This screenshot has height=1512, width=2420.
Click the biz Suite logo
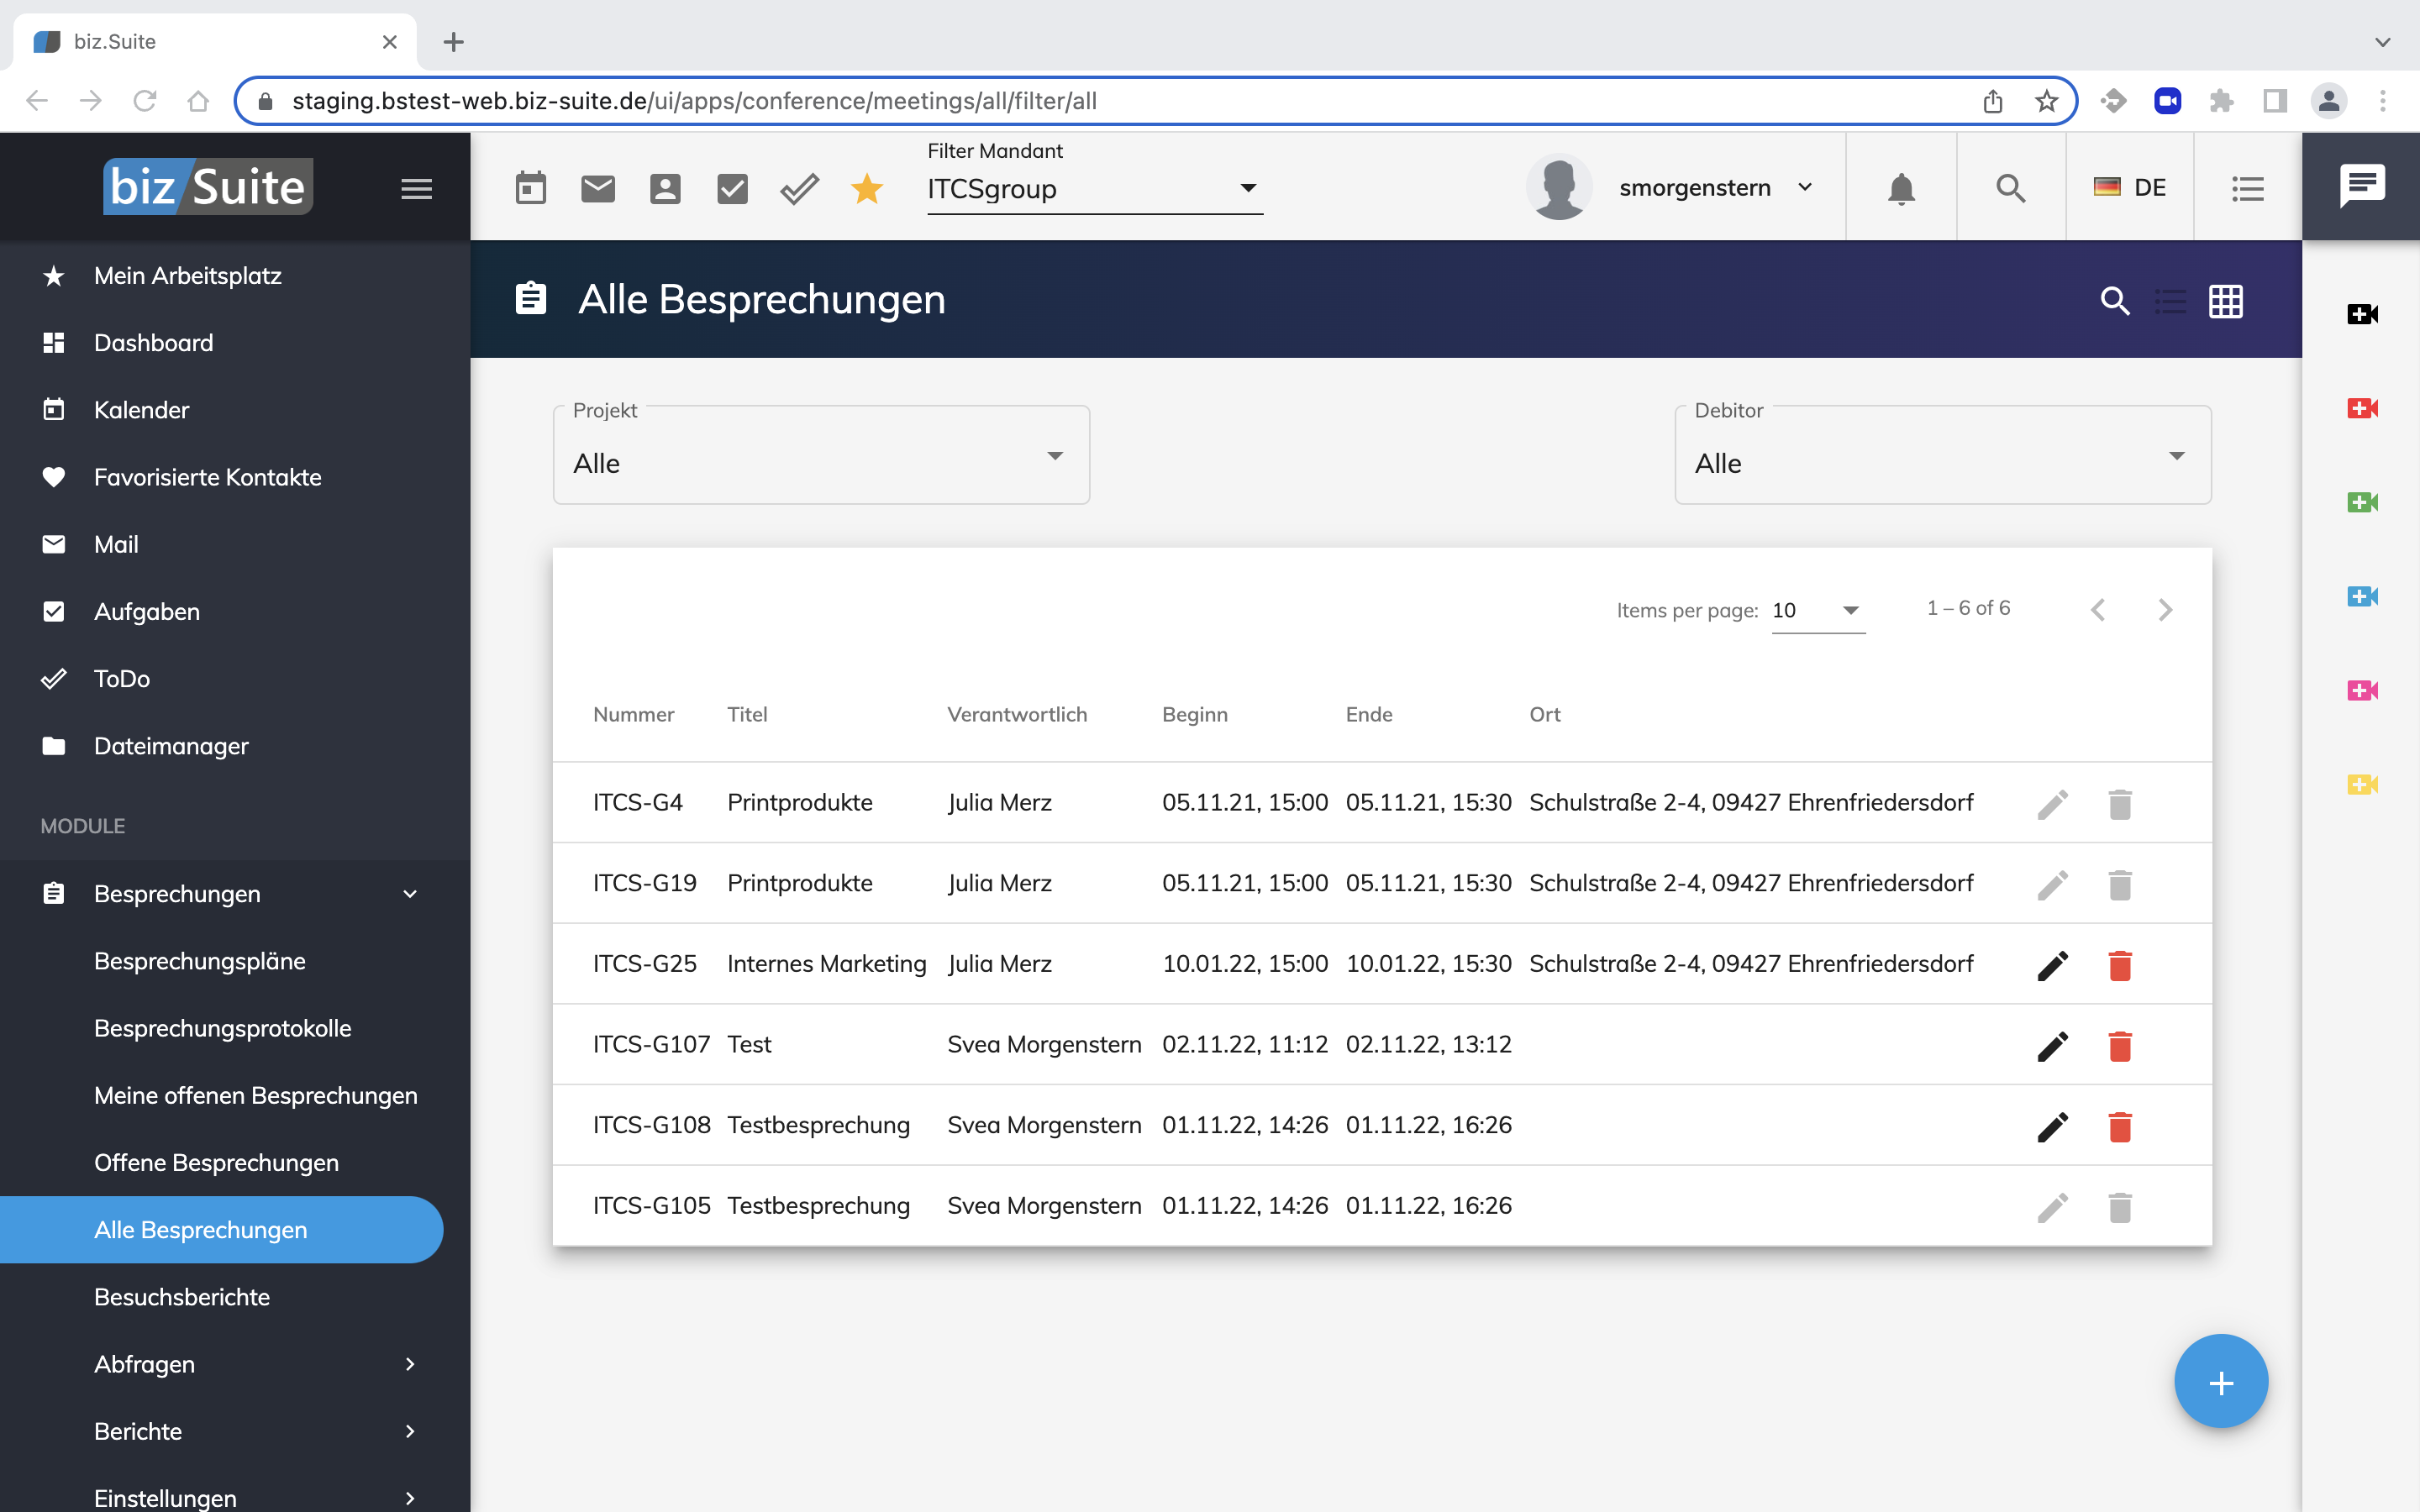208,187
